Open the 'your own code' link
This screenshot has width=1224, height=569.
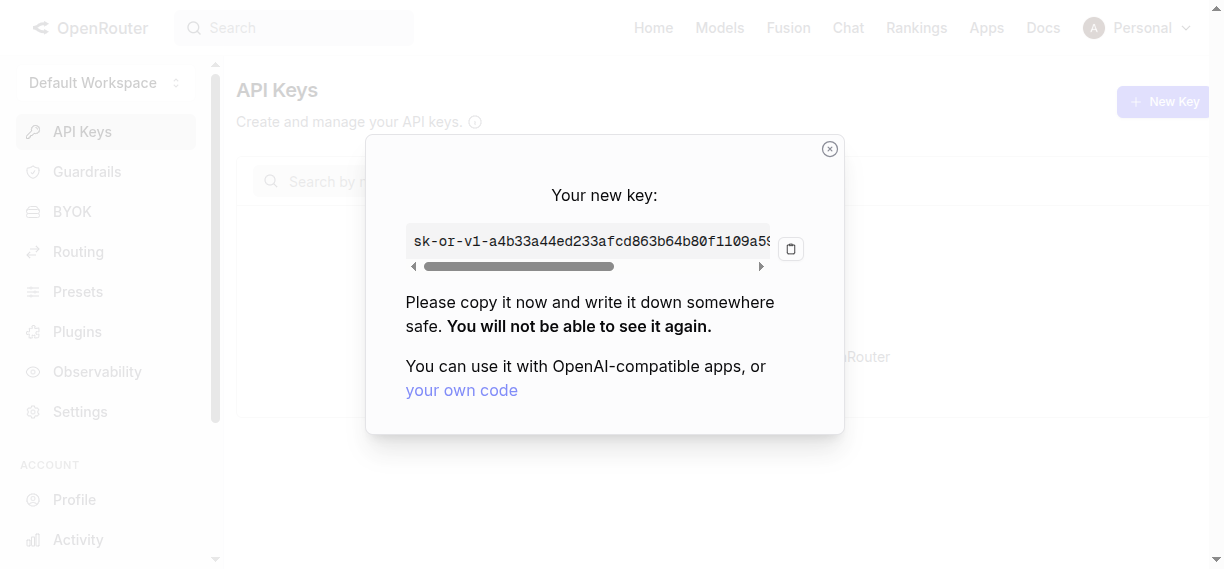coord(462,390)
